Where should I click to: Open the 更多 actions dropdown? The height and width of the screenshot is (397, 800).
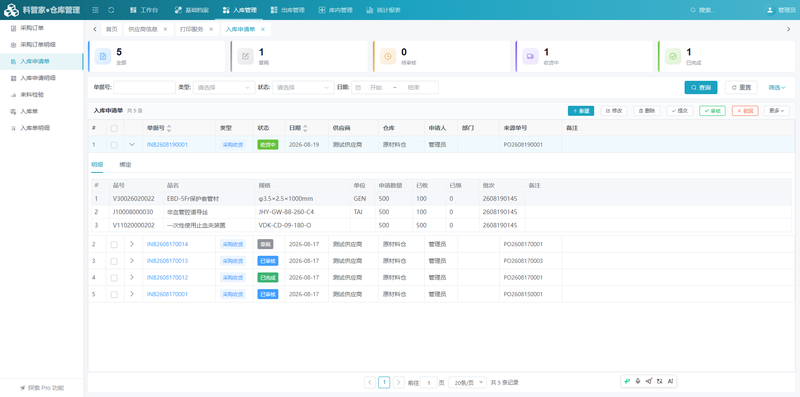click(777, 111)
